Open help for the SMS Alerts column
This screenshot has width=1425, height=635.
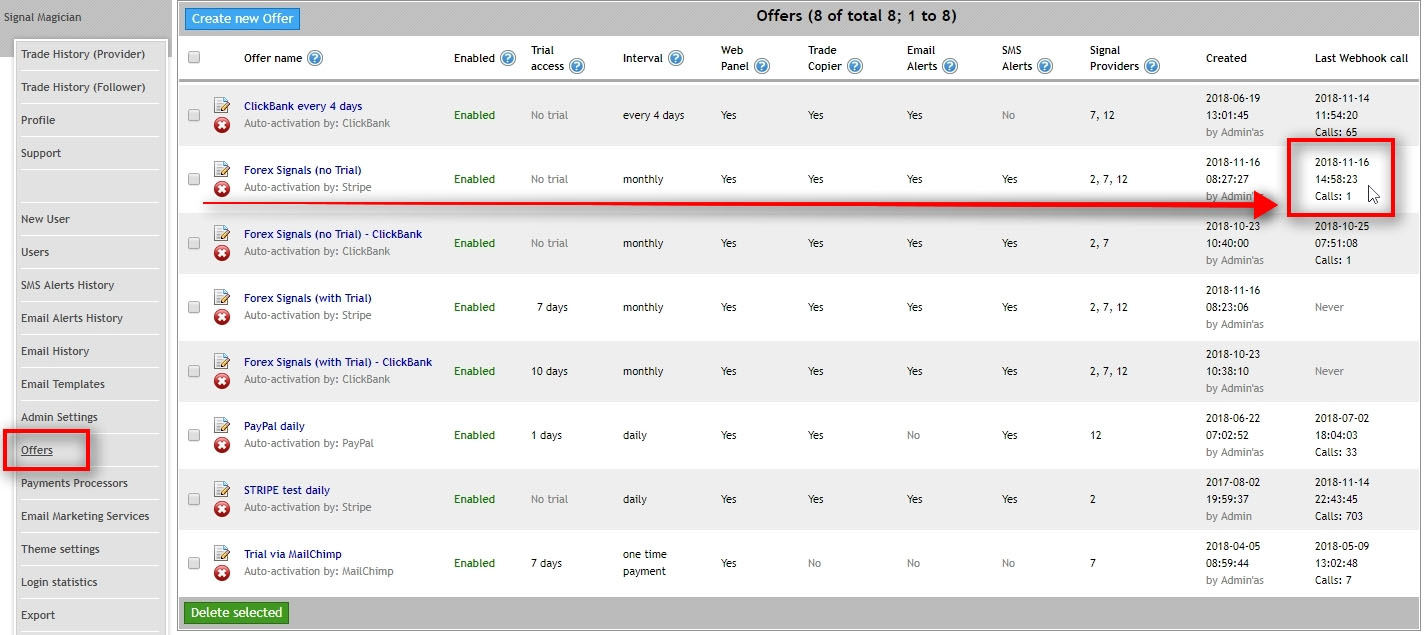pyautogui.click(x=1046, y=65)
